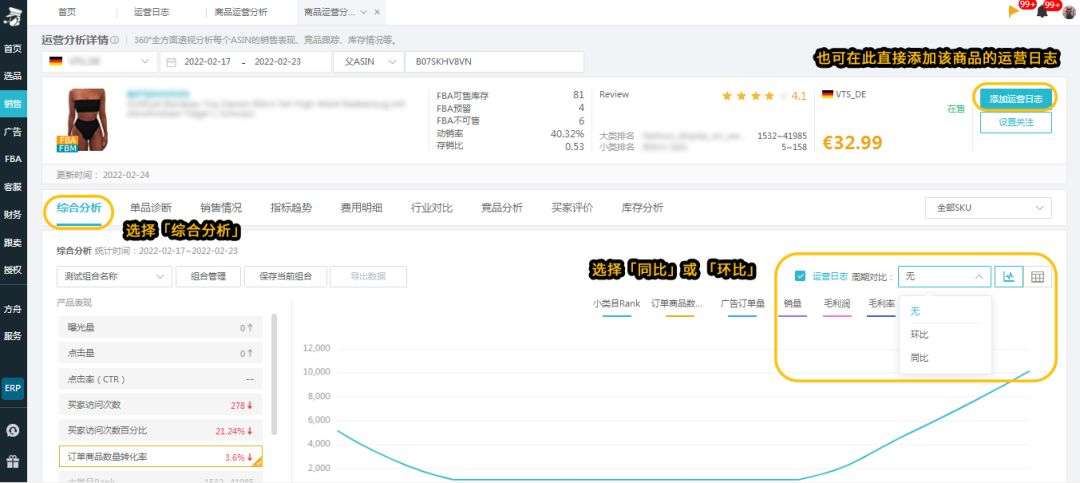Open 服务 in the left sidebar
1080x483 pixels.
pos(13,336)
